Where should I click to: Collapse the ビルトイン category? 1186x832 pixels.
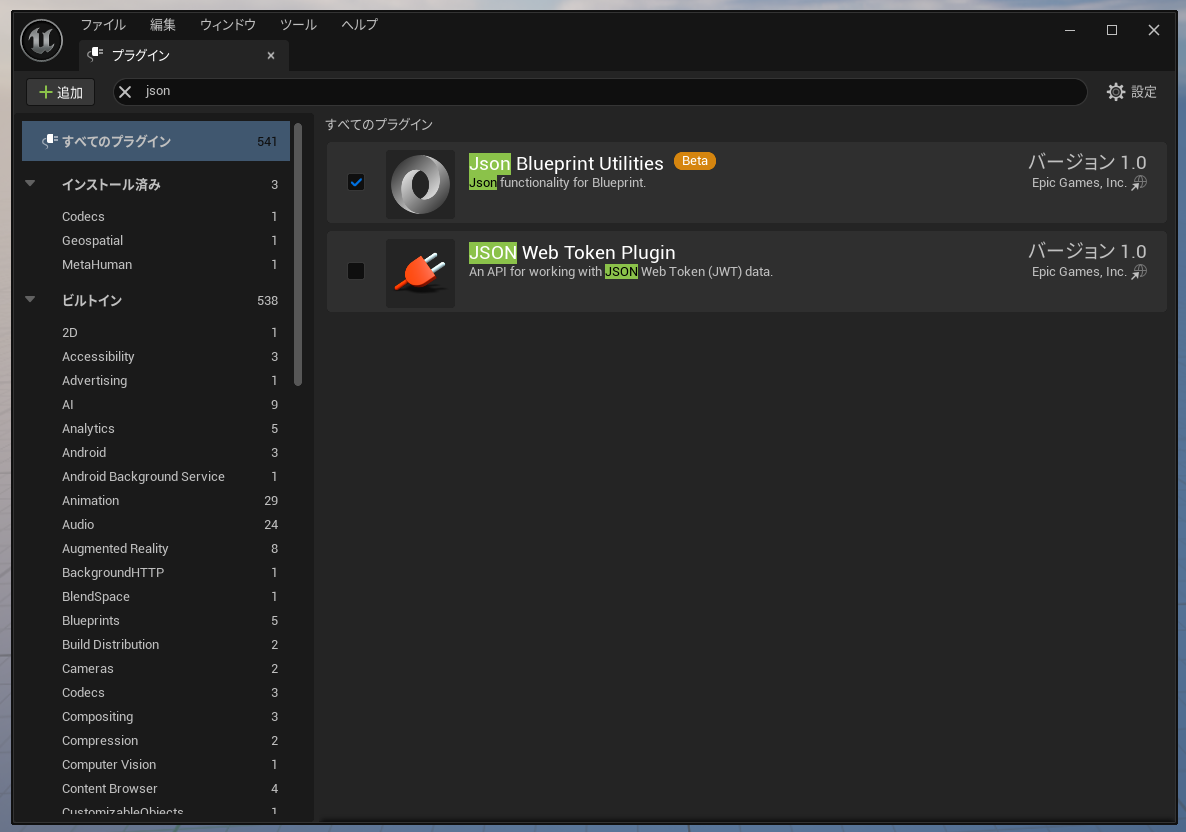(x=30, y=300)
